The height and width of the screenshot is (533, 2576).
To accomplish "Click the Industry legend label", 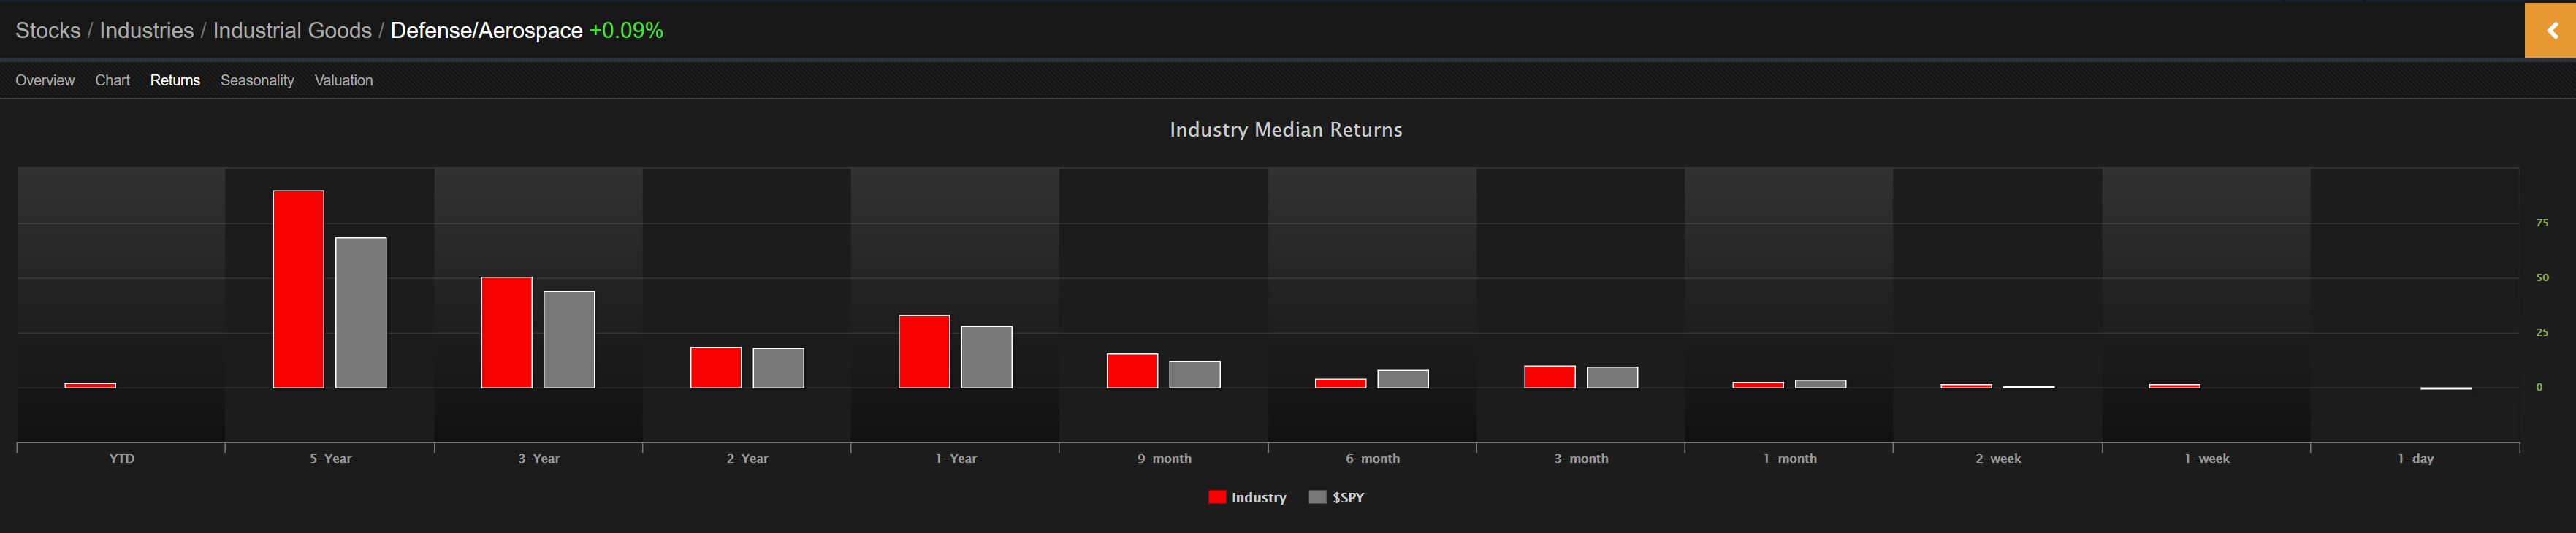I will 1258,497.
